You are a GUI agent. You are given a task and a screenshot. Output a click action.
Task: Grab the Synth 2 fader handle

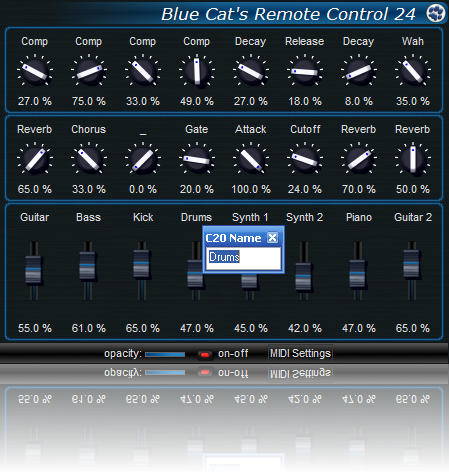click(303, 277)
